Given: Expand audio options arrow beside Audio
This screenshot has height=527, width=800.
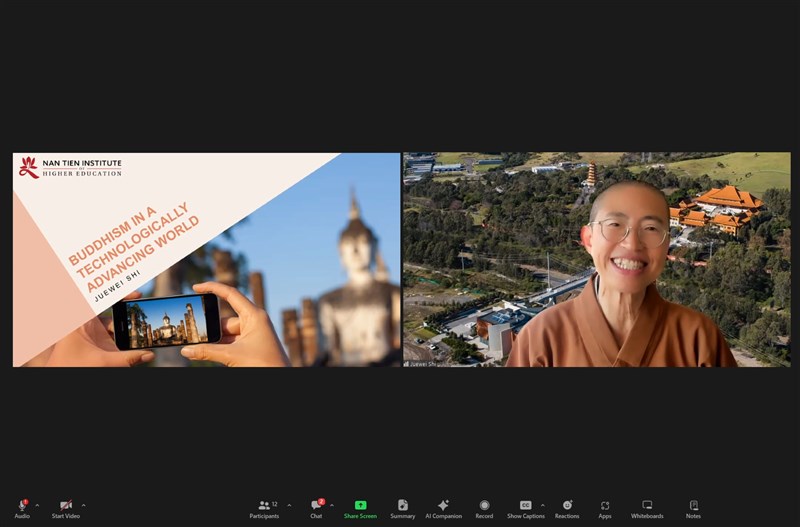Looking at the screenshot, I should click(38, 505).
